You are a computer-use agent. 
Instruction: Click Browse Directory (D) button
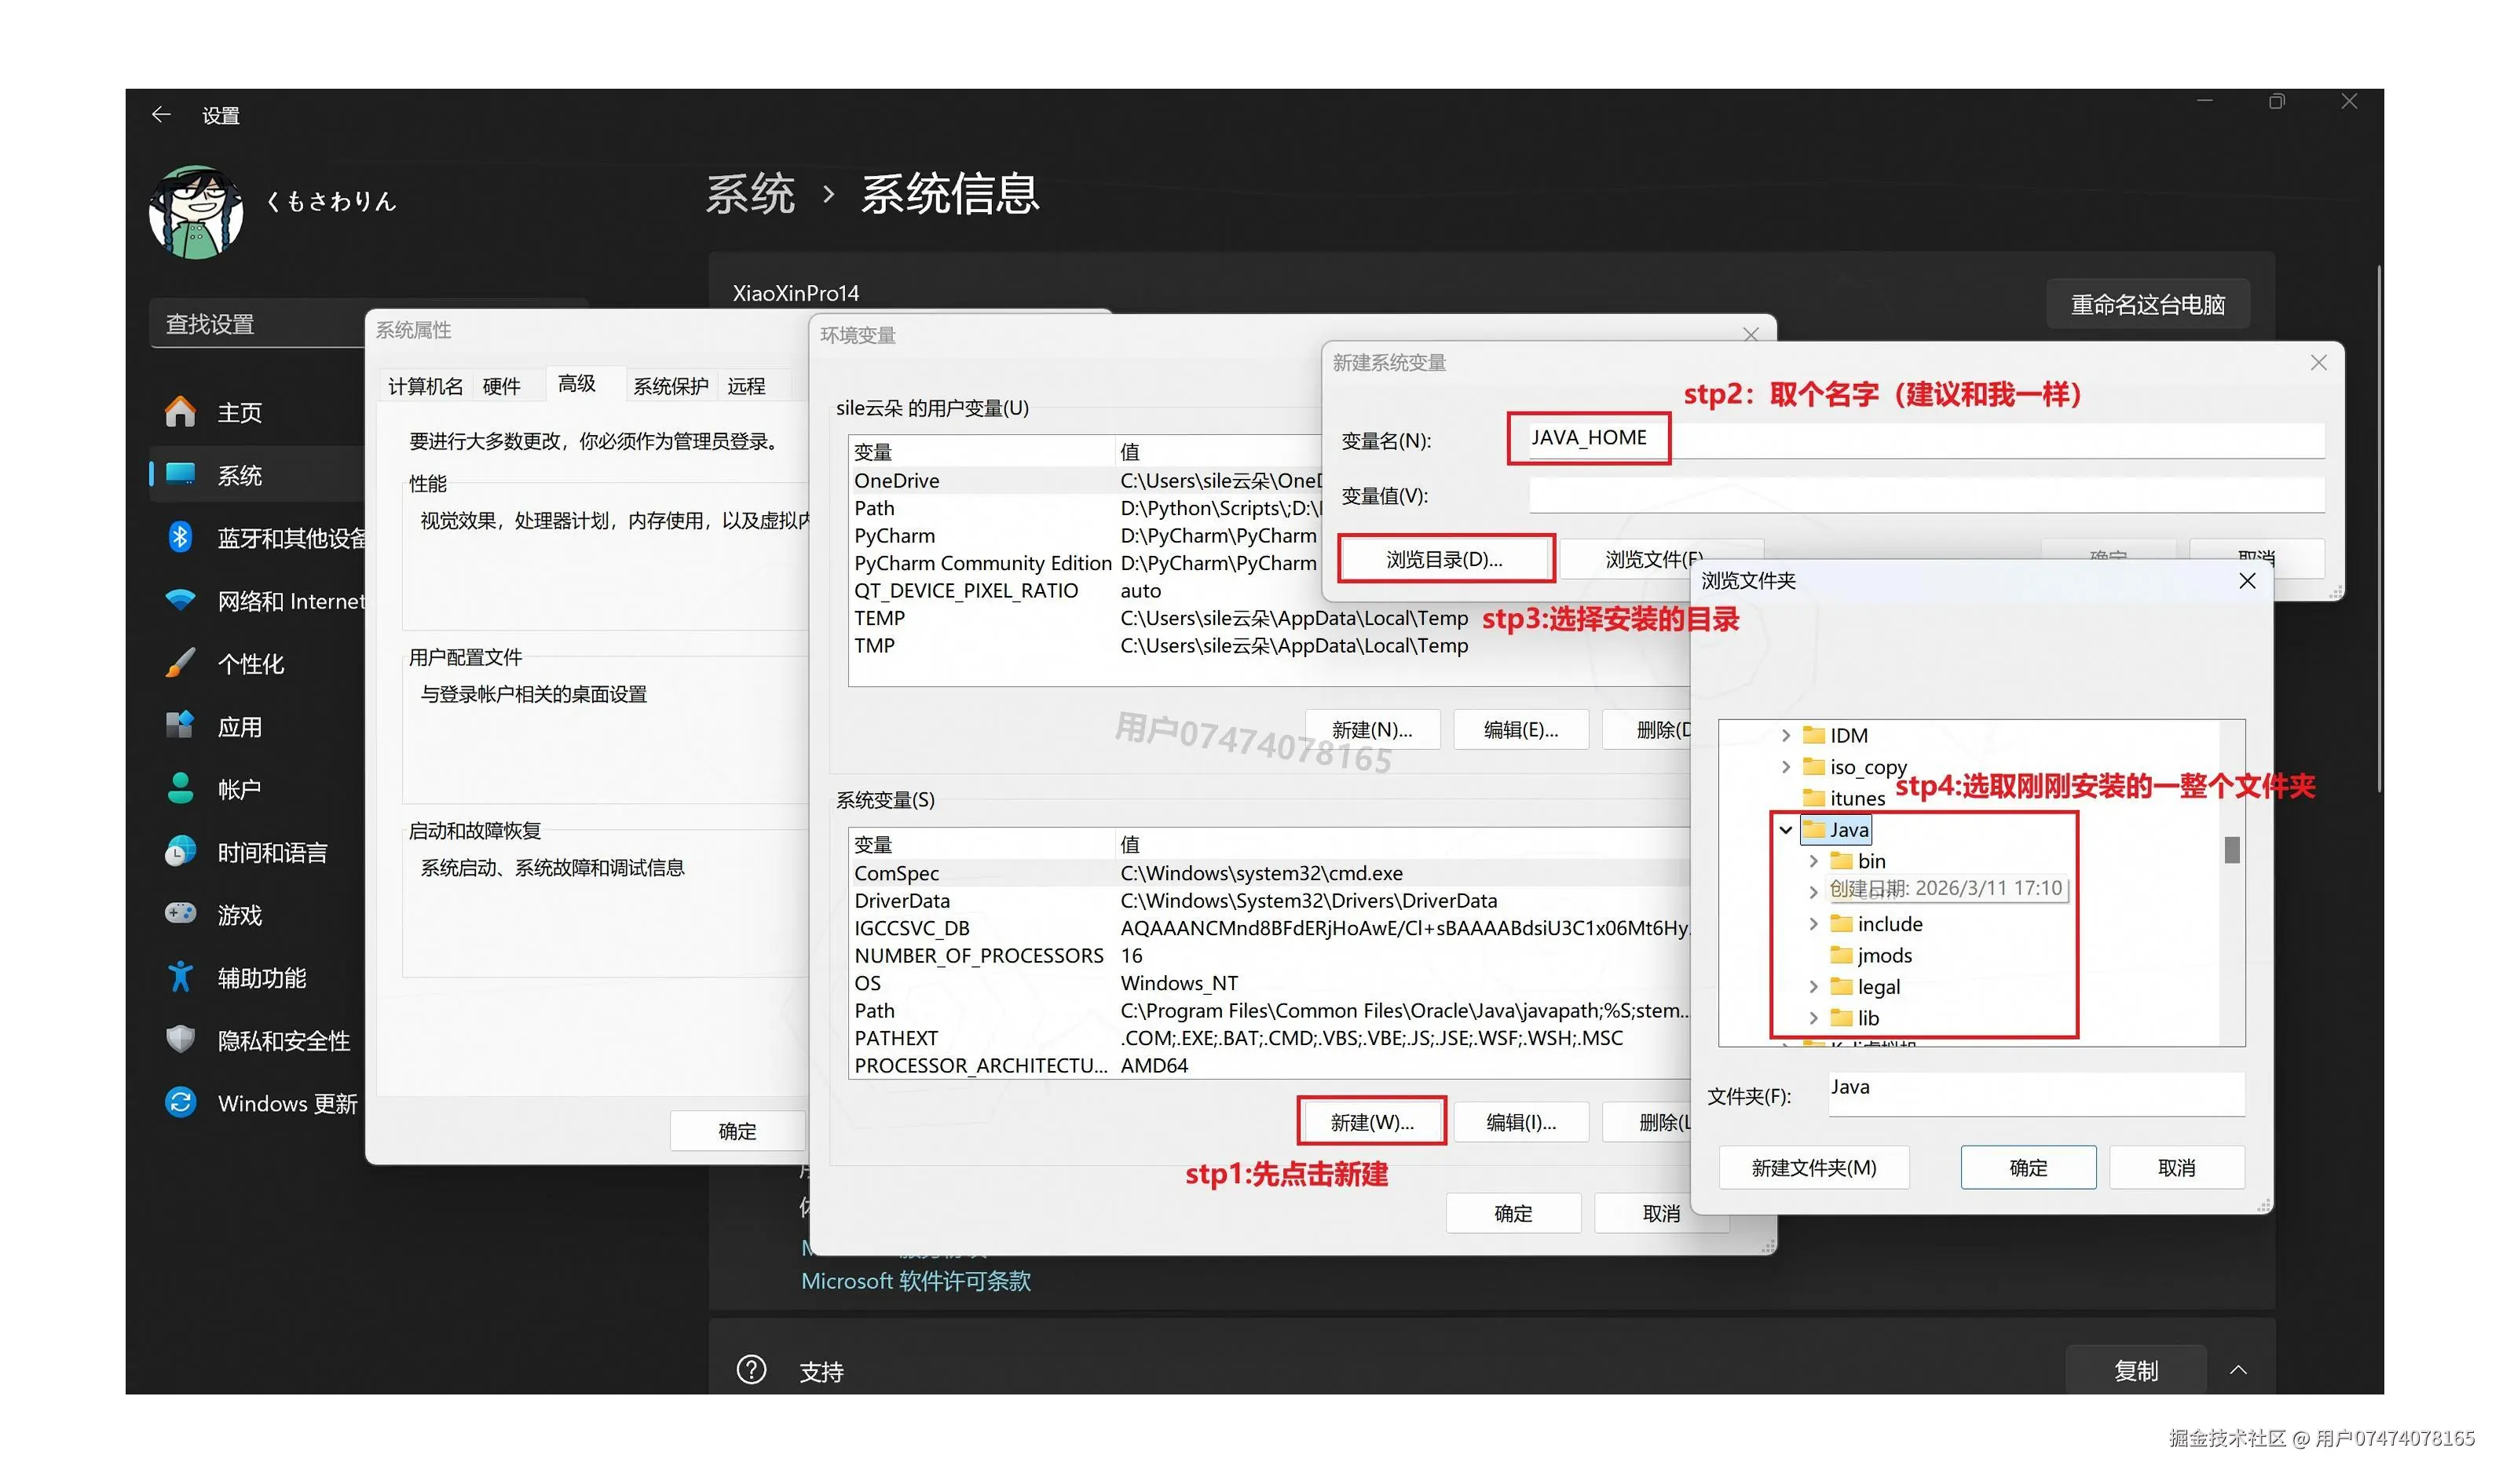[1444, 559]
